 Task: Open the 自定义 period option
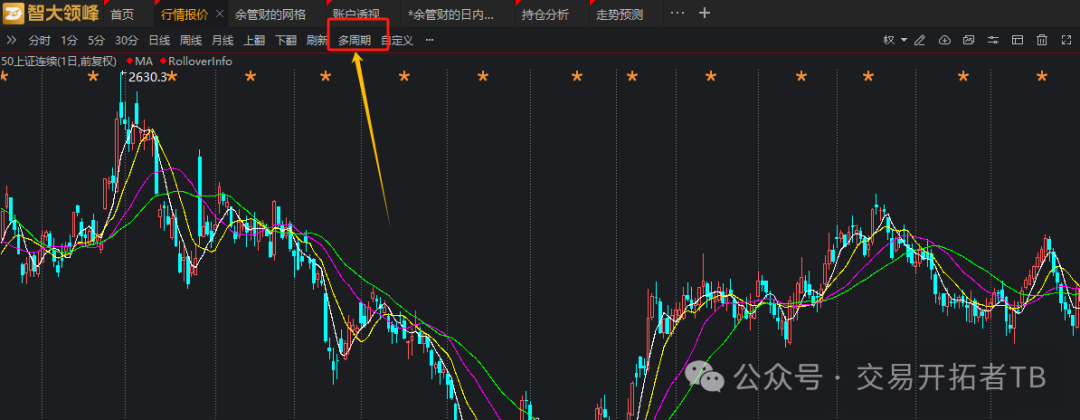pos(397,41)
